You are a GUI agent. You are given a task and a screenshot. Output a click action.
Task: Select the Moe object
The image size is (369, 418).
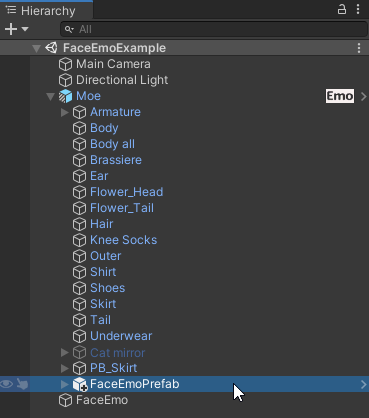[88, 96]
